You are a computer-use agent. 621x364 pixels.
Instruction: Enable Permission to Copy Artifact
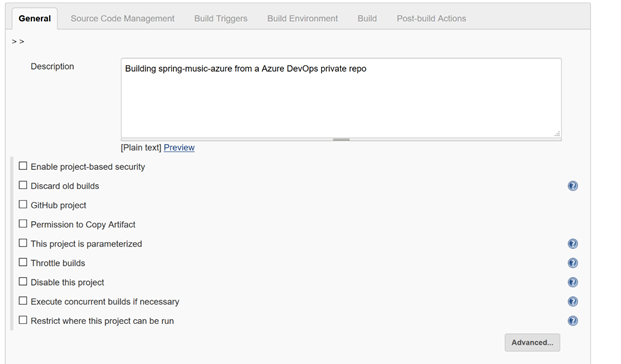click(x=23, y=224)
